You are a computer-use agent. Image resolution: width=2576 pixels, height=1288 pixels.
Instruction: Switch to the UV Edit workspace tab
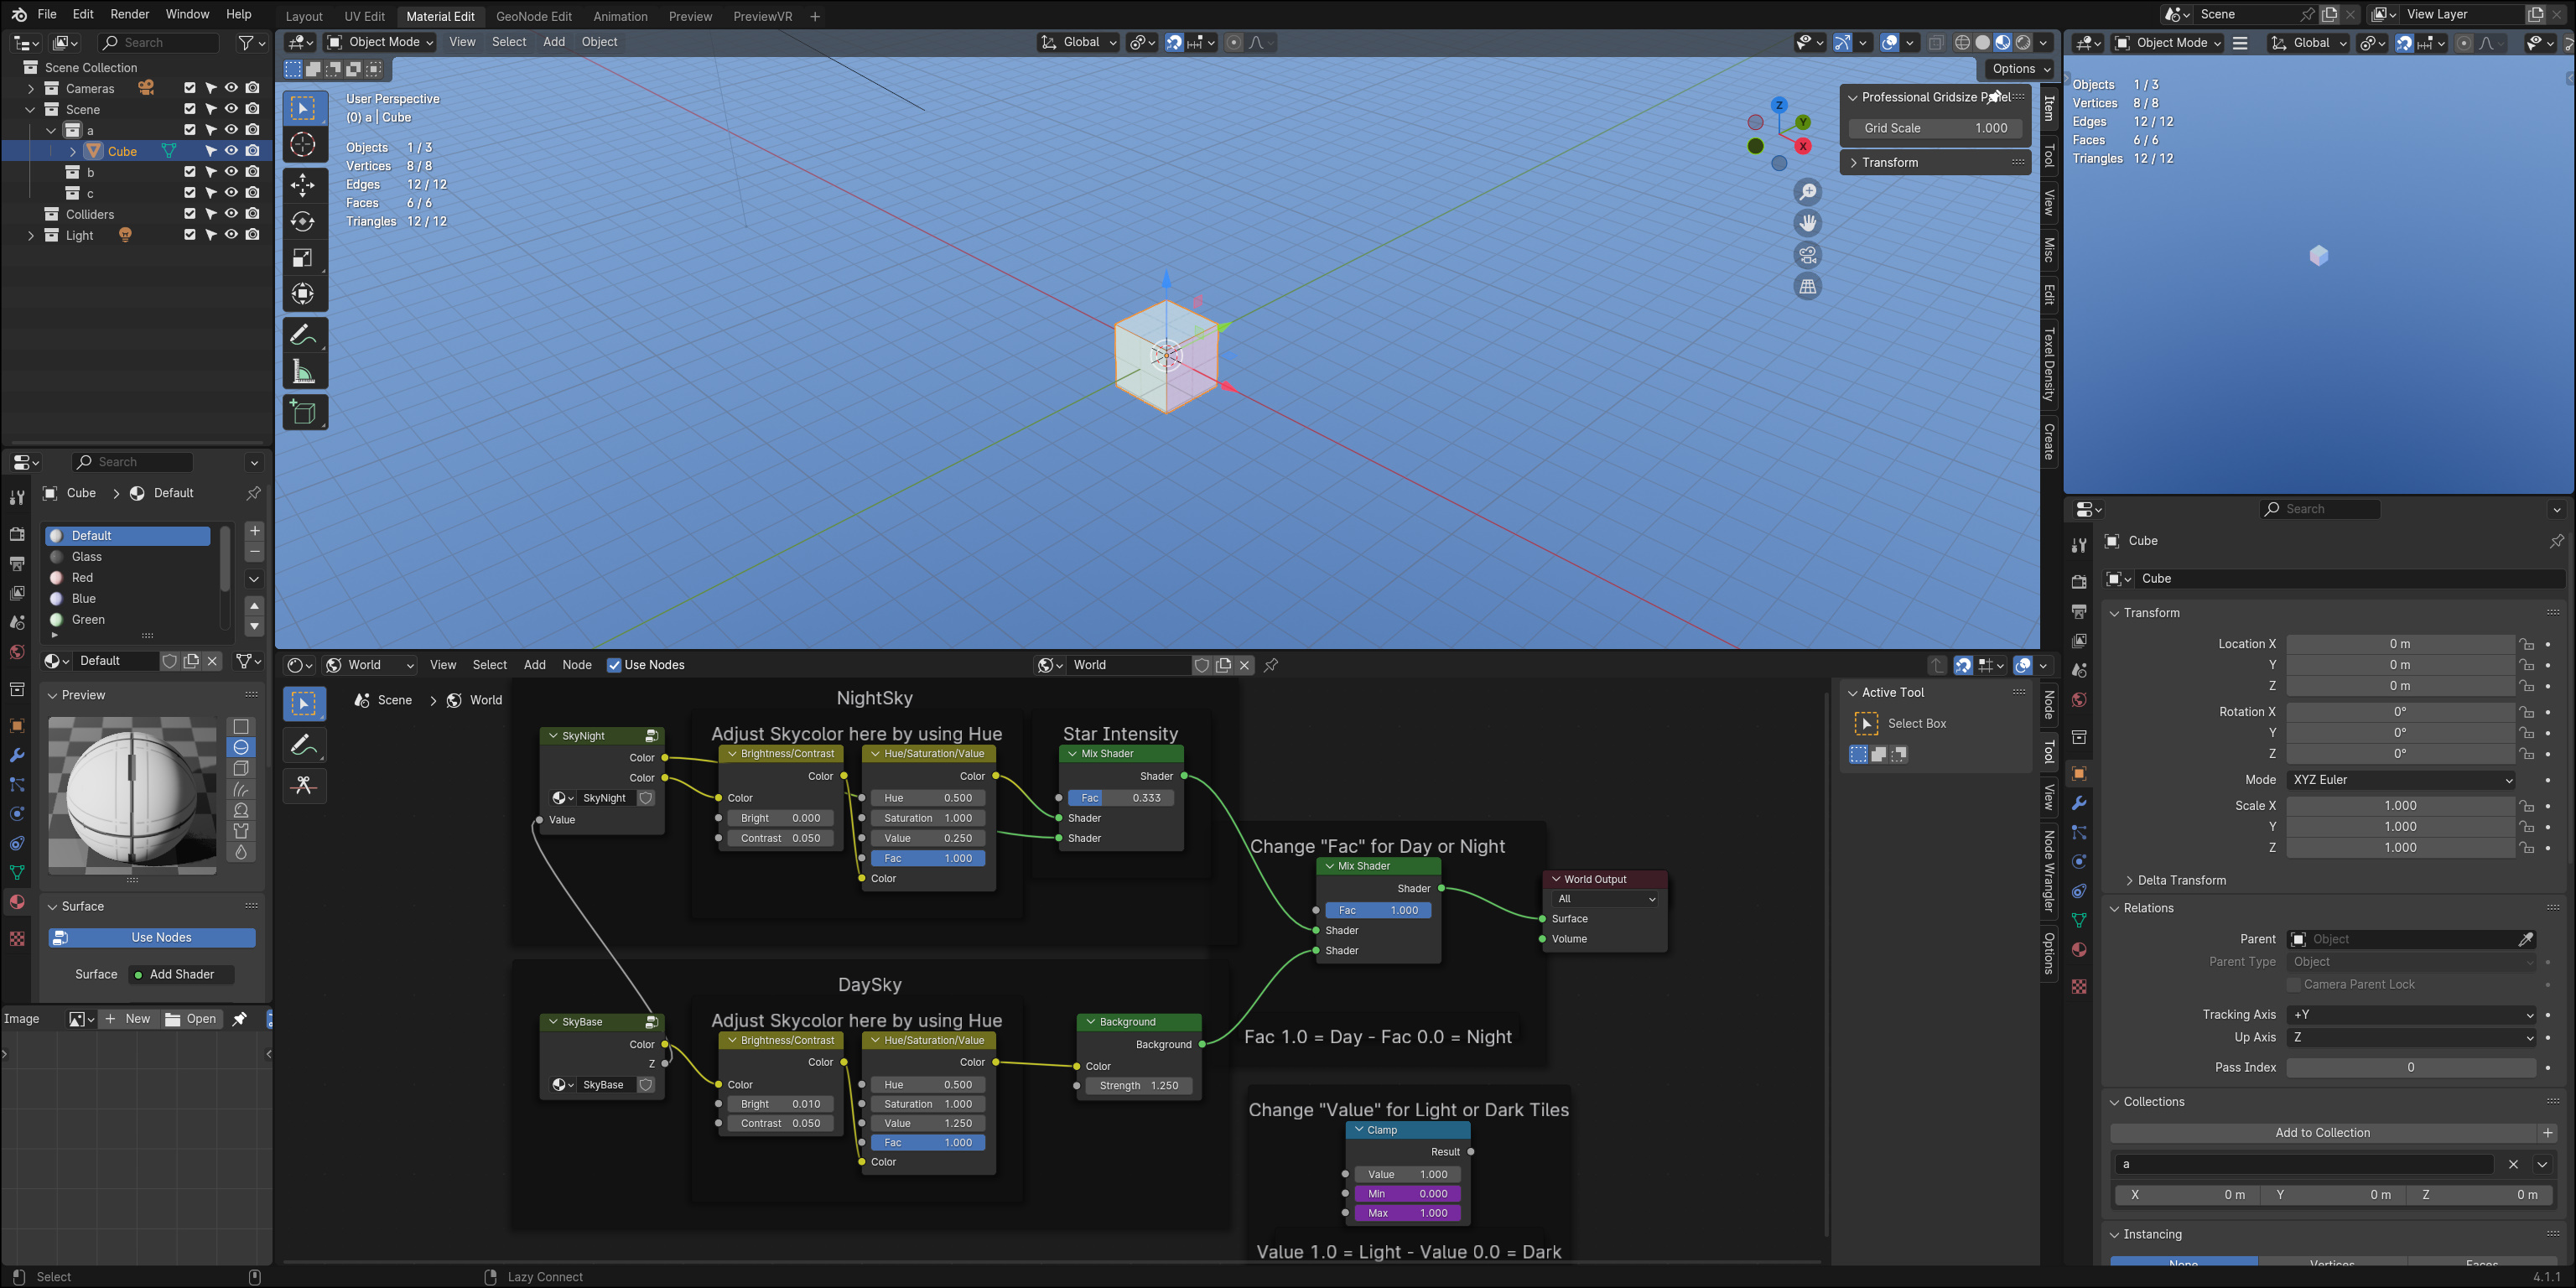coord(365,16)
